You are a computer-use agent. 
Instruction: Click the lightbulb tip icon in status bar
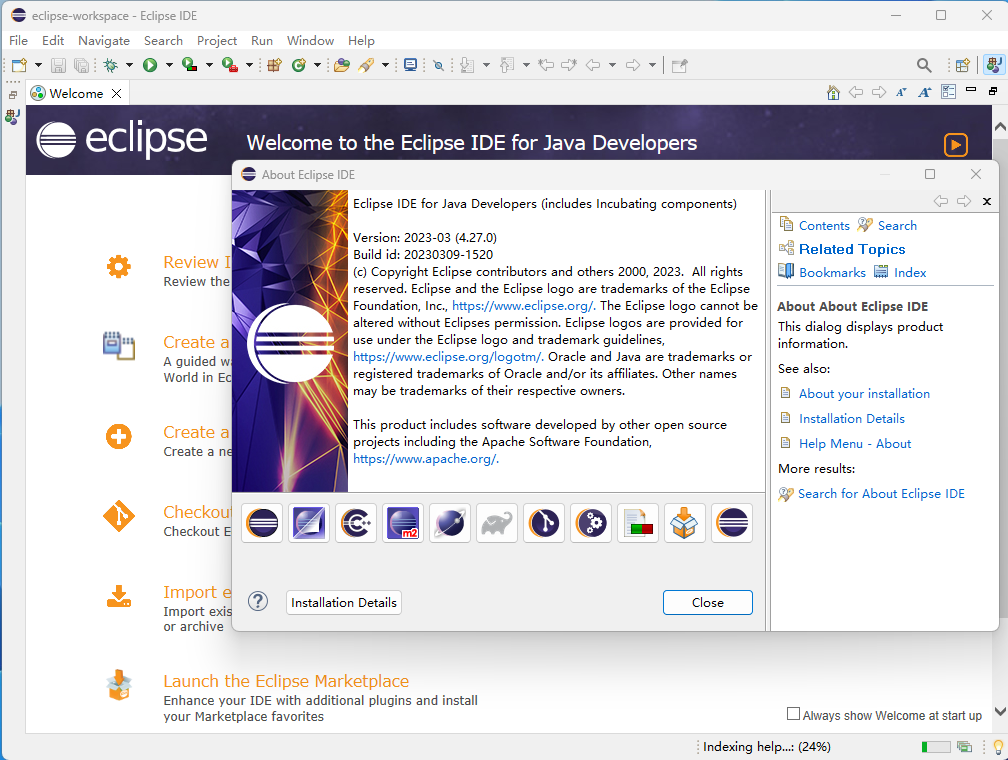[998, 746]
